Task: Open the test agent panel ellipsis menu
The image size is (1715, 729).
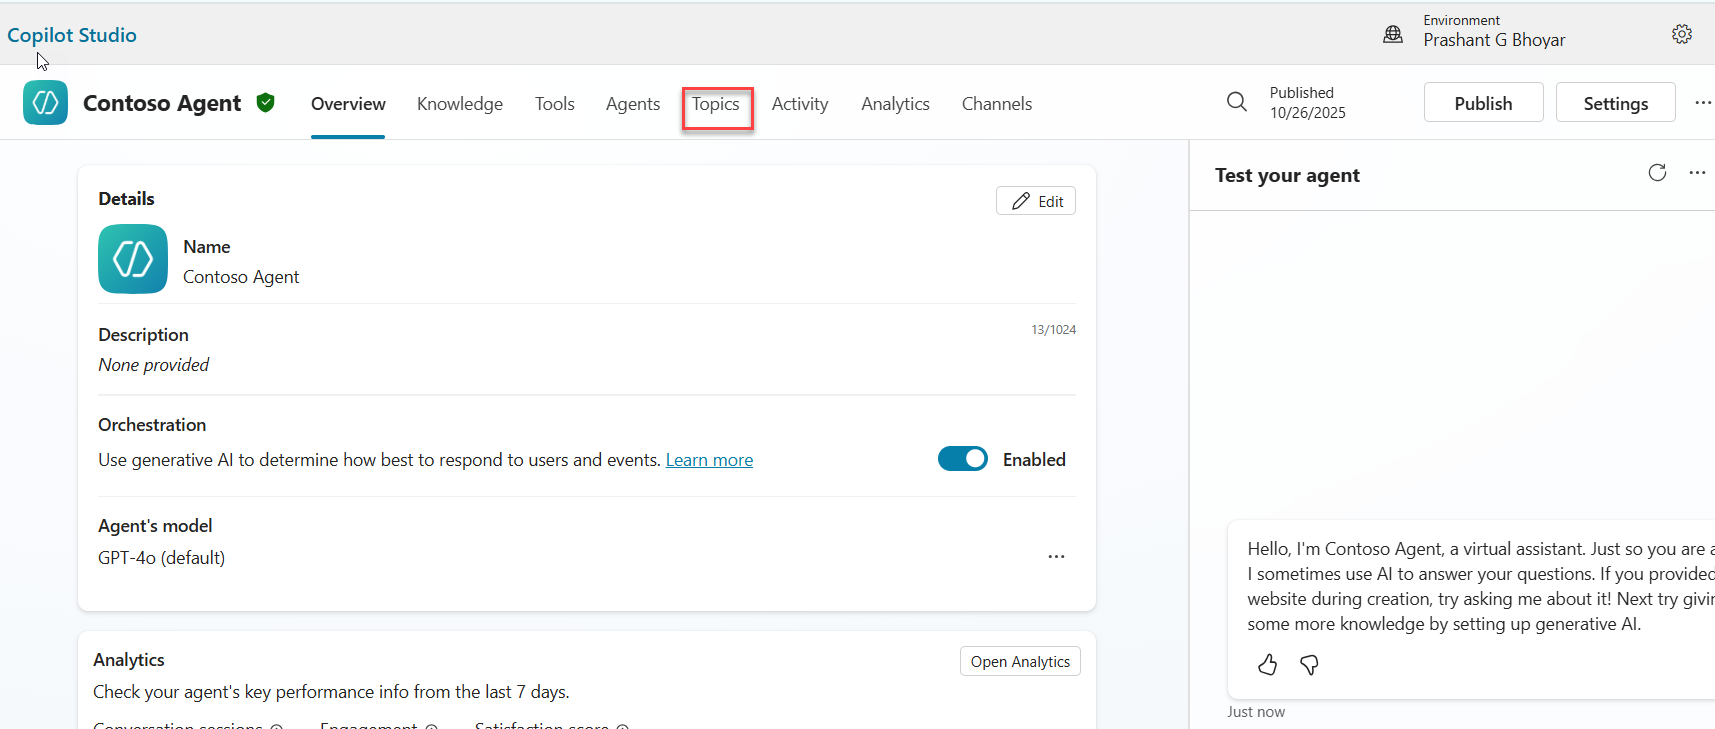Action: [1697, 172]
